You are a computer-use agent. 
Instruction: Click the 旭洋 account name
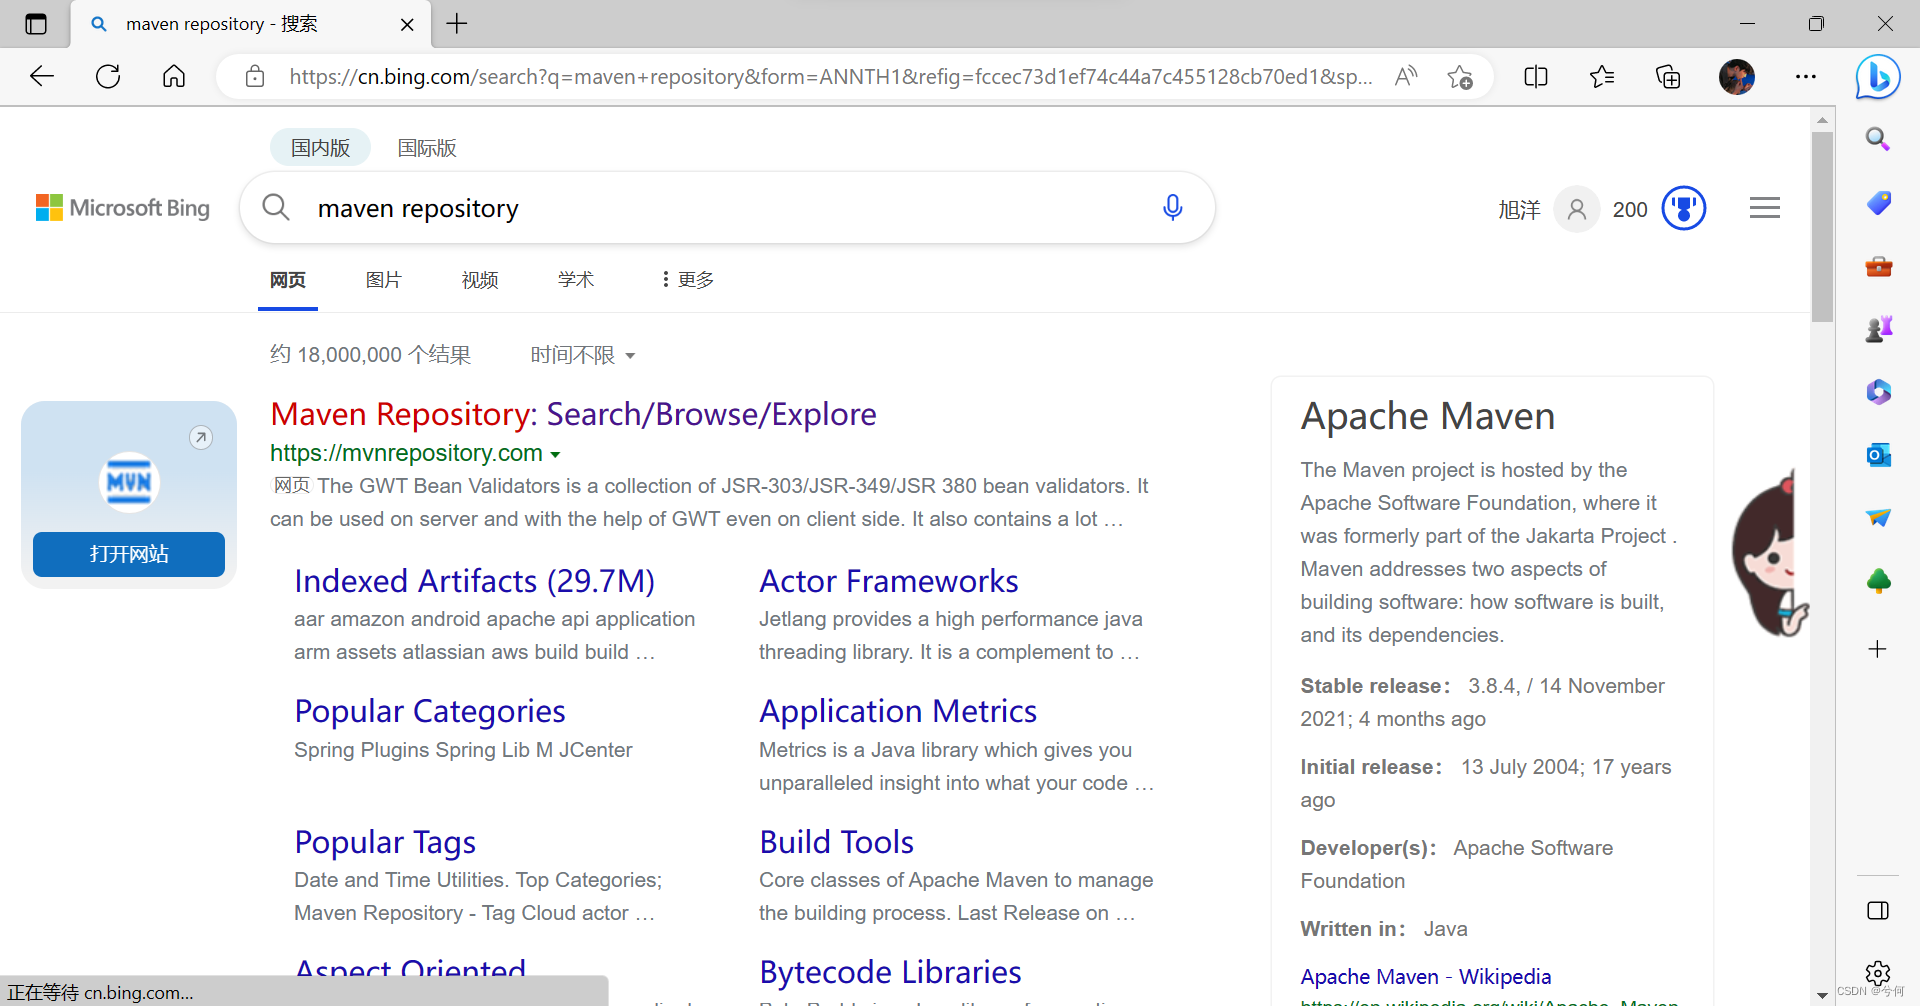click(1519, 210)
